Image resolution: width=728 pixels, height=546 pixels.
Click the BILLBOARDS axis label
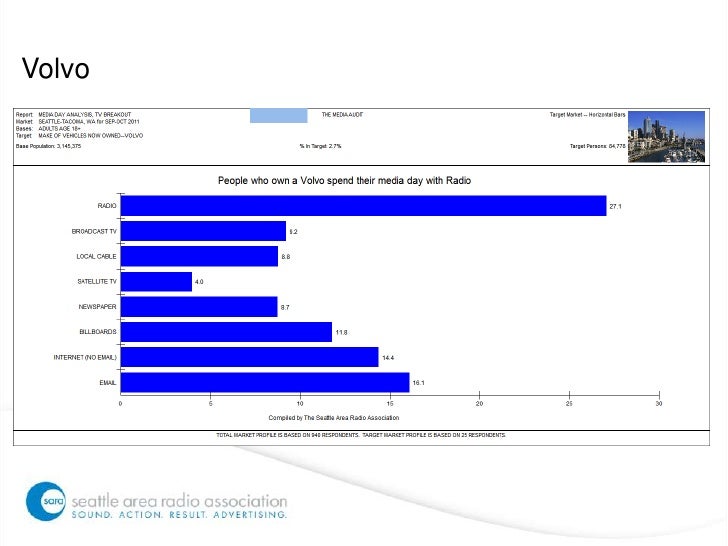pyautogui.click(x=98, y=332)
